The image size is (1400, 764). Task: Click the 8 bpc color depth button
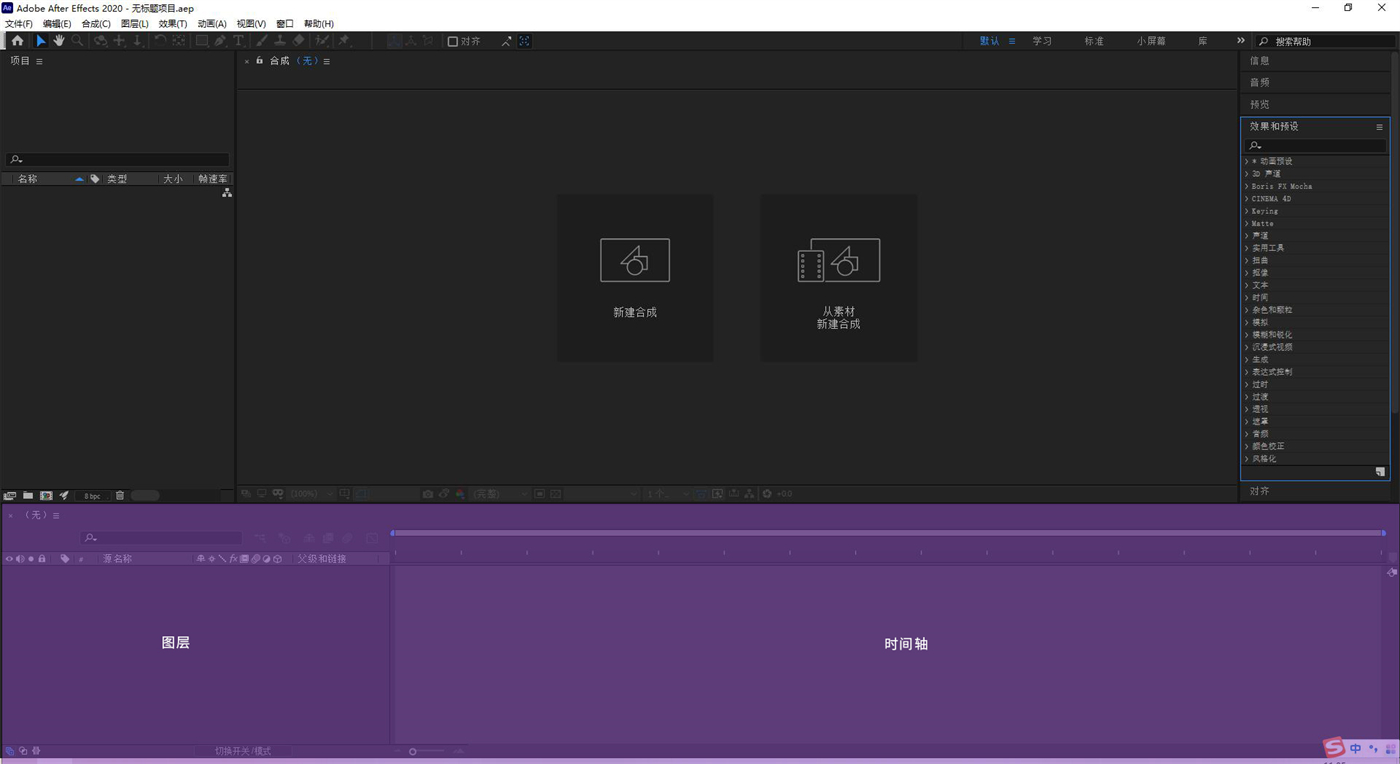point(92,496)
